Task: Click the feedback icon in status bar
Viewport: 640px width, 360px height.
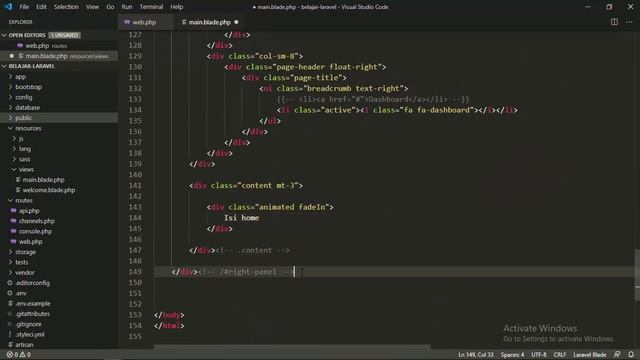Action: coord(617,355)
